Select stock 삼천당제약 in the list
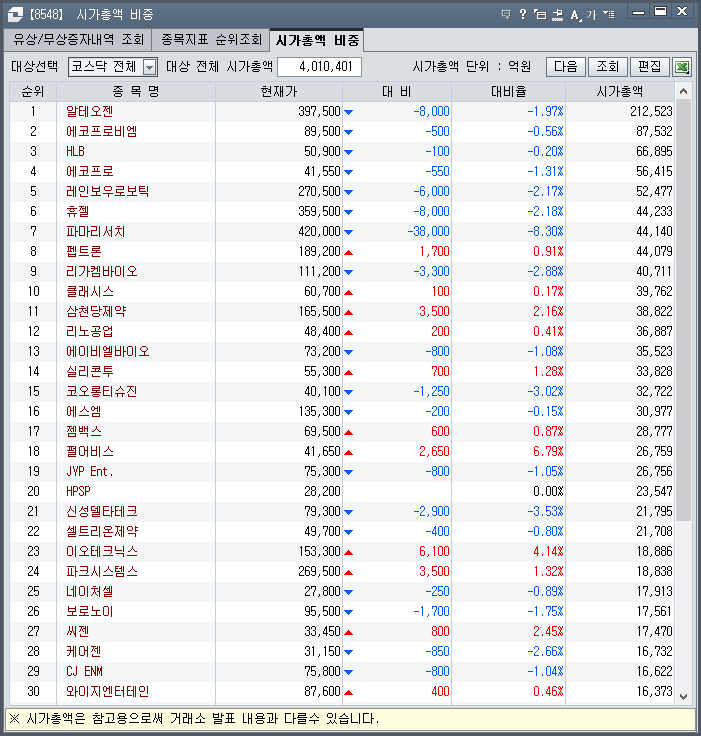Viewport: 701px width, 736px height. 96,312
